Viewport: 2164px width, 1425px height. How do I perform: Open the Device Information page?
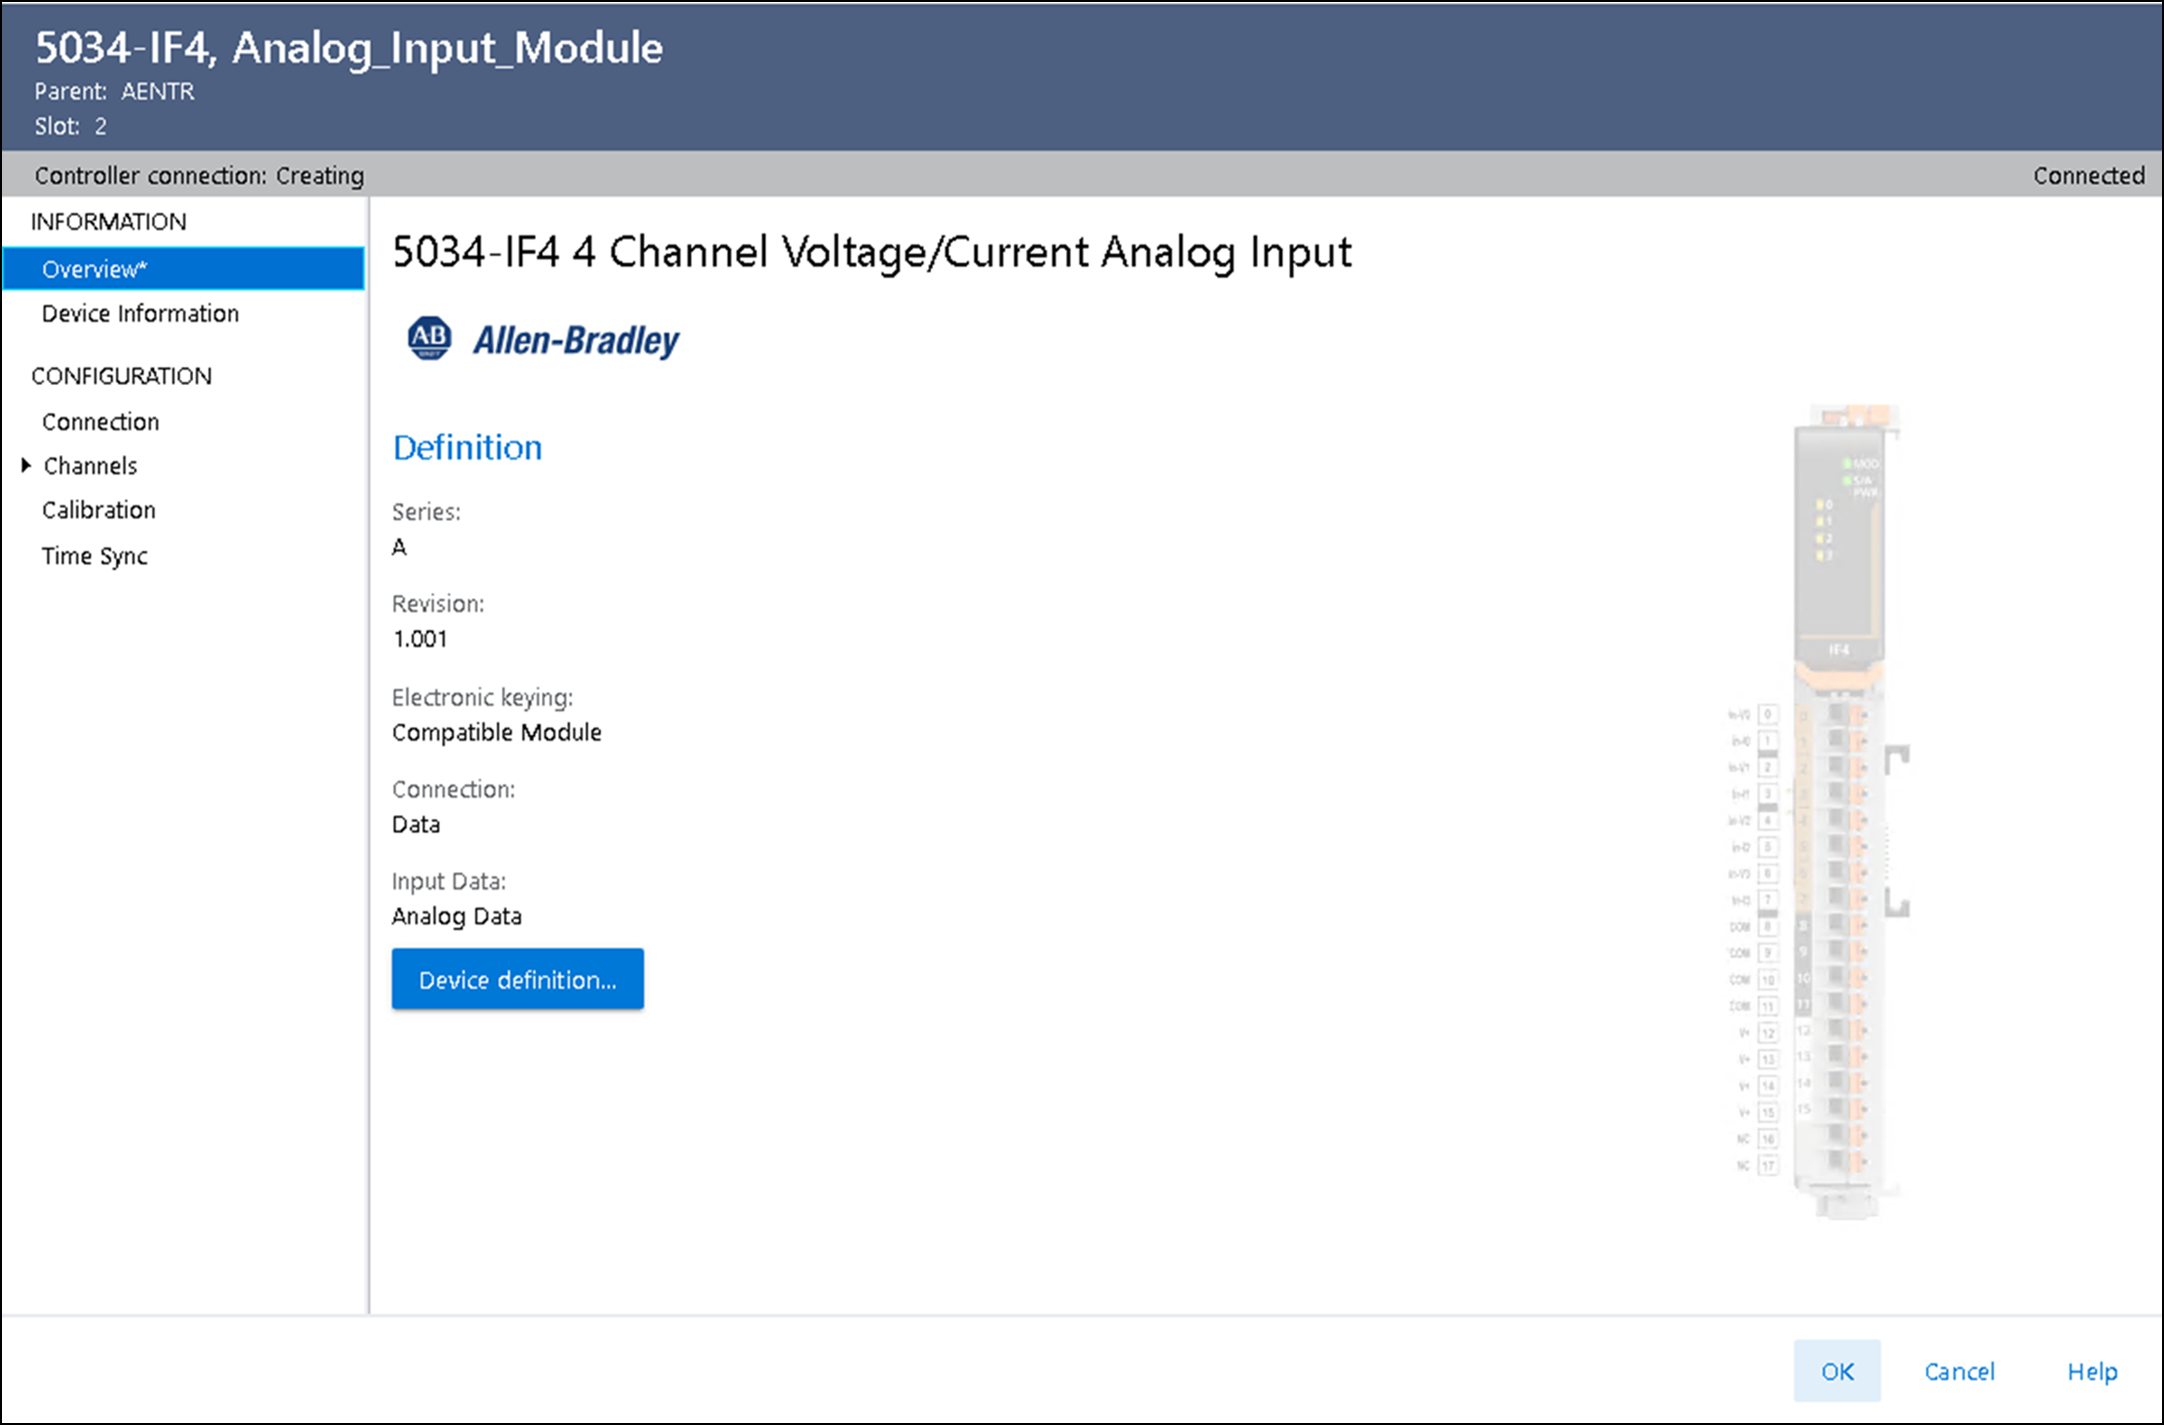(140, 314)
